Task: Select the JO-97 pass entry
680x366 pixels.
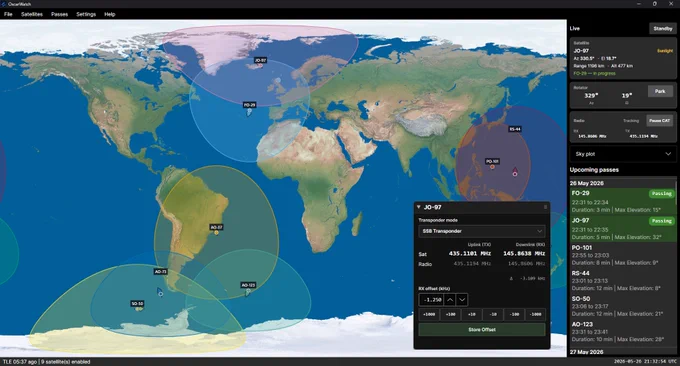Action: pyautogui.click(x=623, y=229)
